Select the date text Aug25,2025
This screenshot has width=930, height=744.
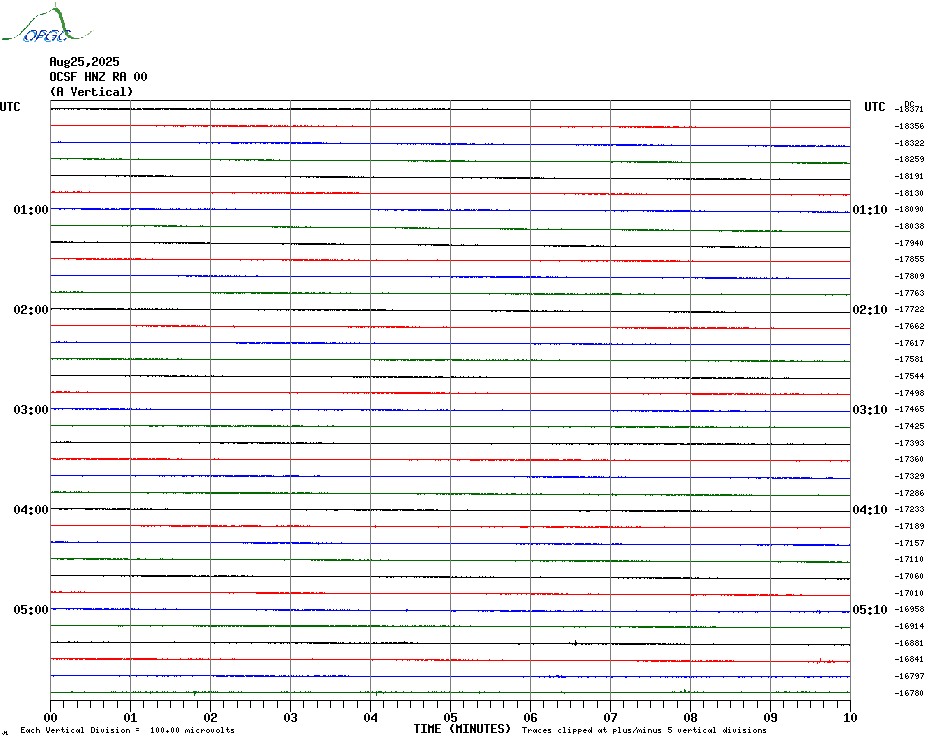pos(84,62)
